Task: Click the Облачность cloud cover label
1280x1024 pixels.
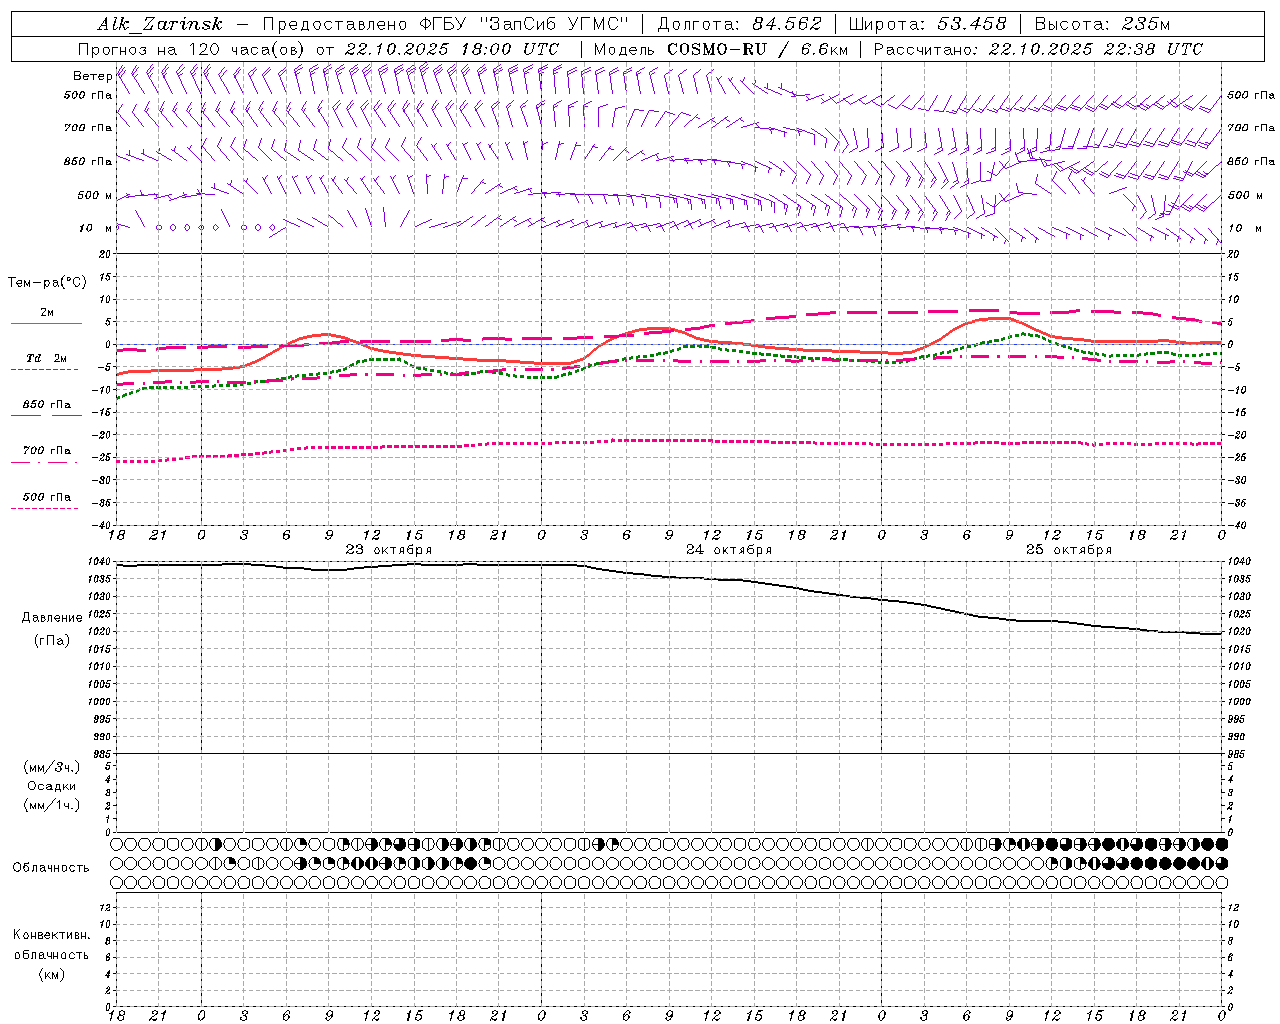Action: point(51,867)
